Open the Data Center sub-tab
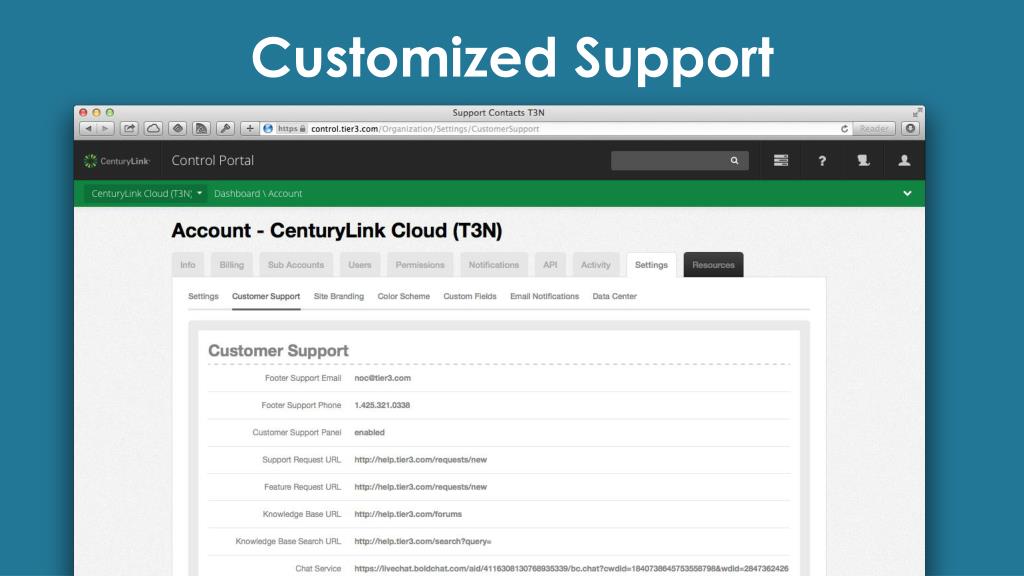 point(615,296)
